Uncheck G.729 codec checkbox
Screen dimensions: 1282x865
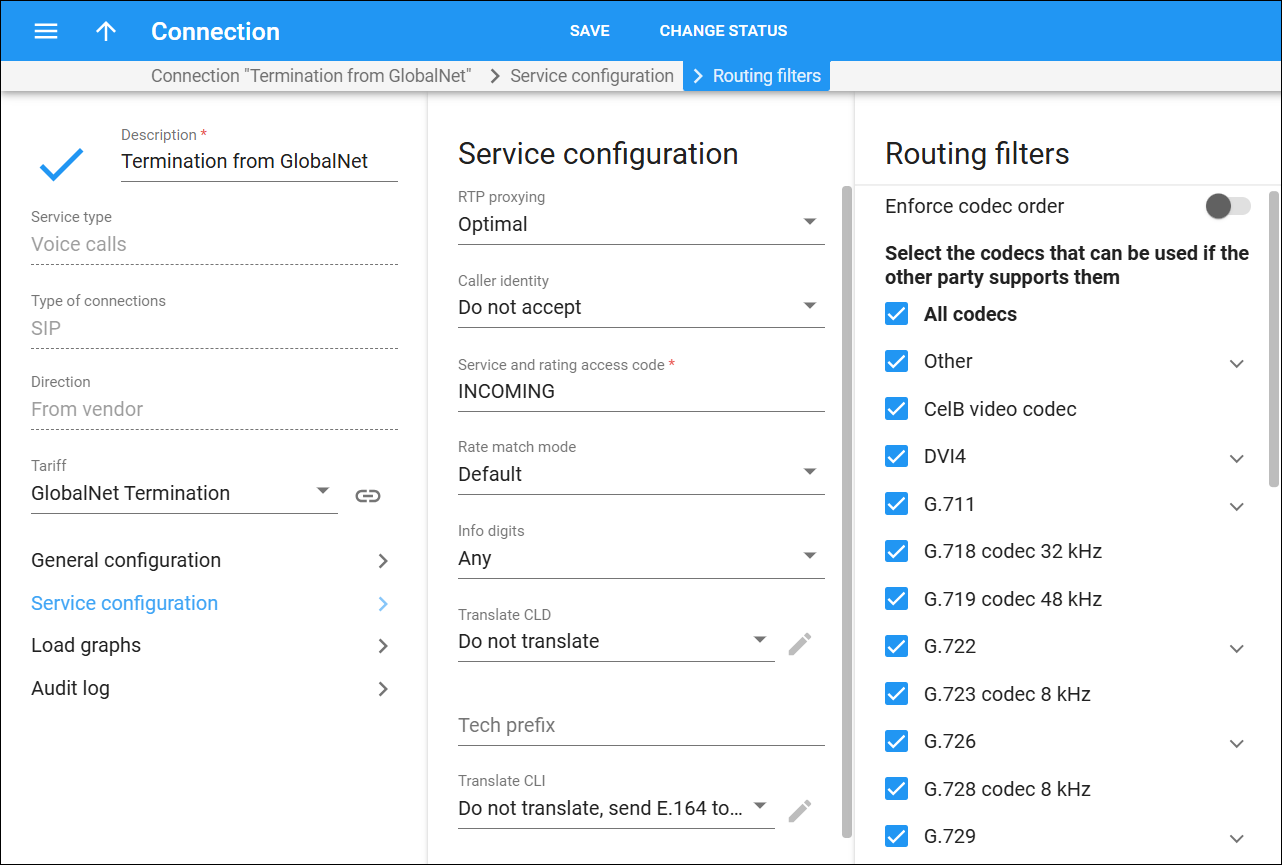[896, 836]
